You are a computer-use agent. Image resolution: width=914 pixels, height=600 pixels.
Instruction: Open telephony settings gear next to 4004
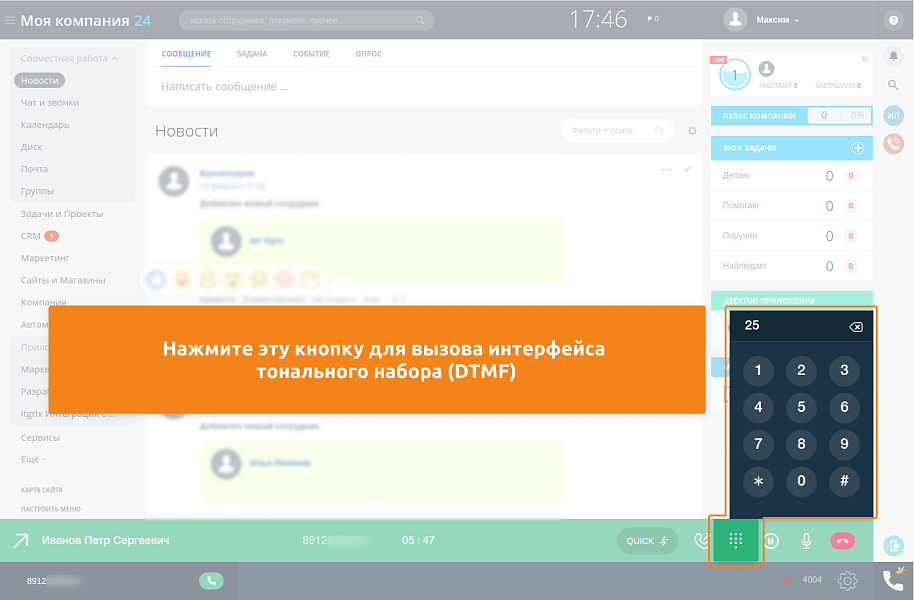tap(846, 579)
